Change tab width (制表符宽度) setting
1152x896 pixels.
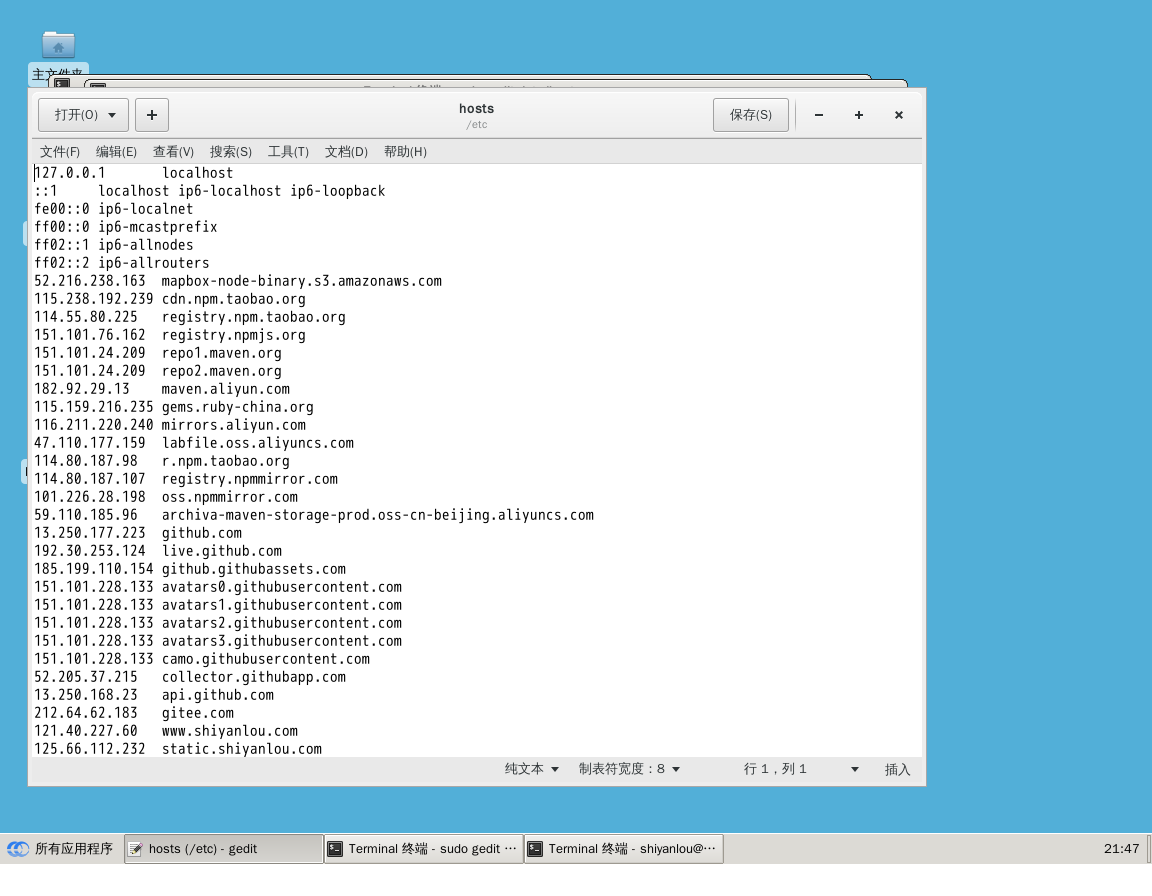pyautogui.click(x=629, y=769)
